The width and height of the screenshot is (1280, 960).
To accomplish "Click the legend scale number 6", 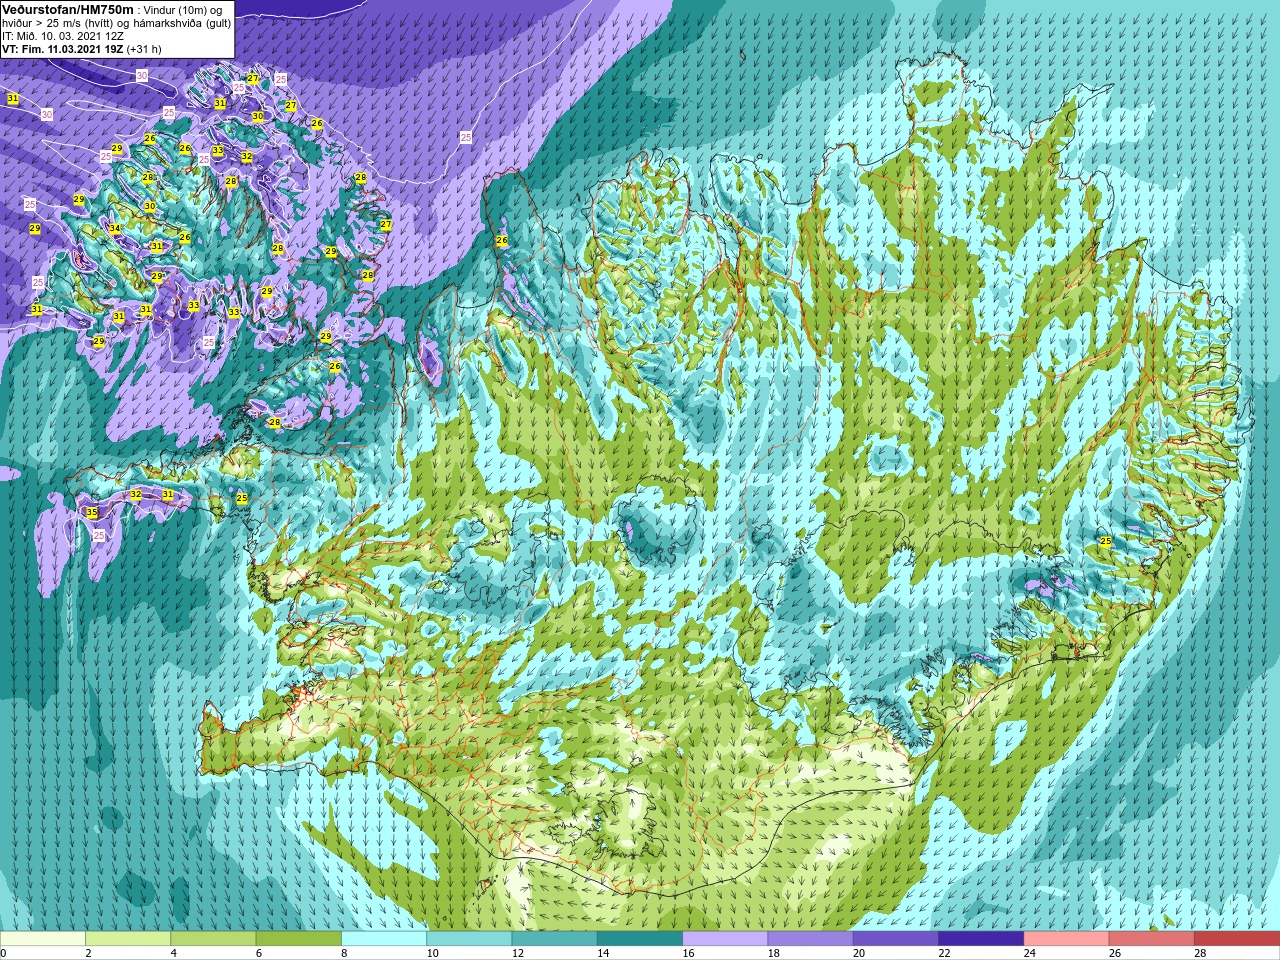I will click(258, 953).
